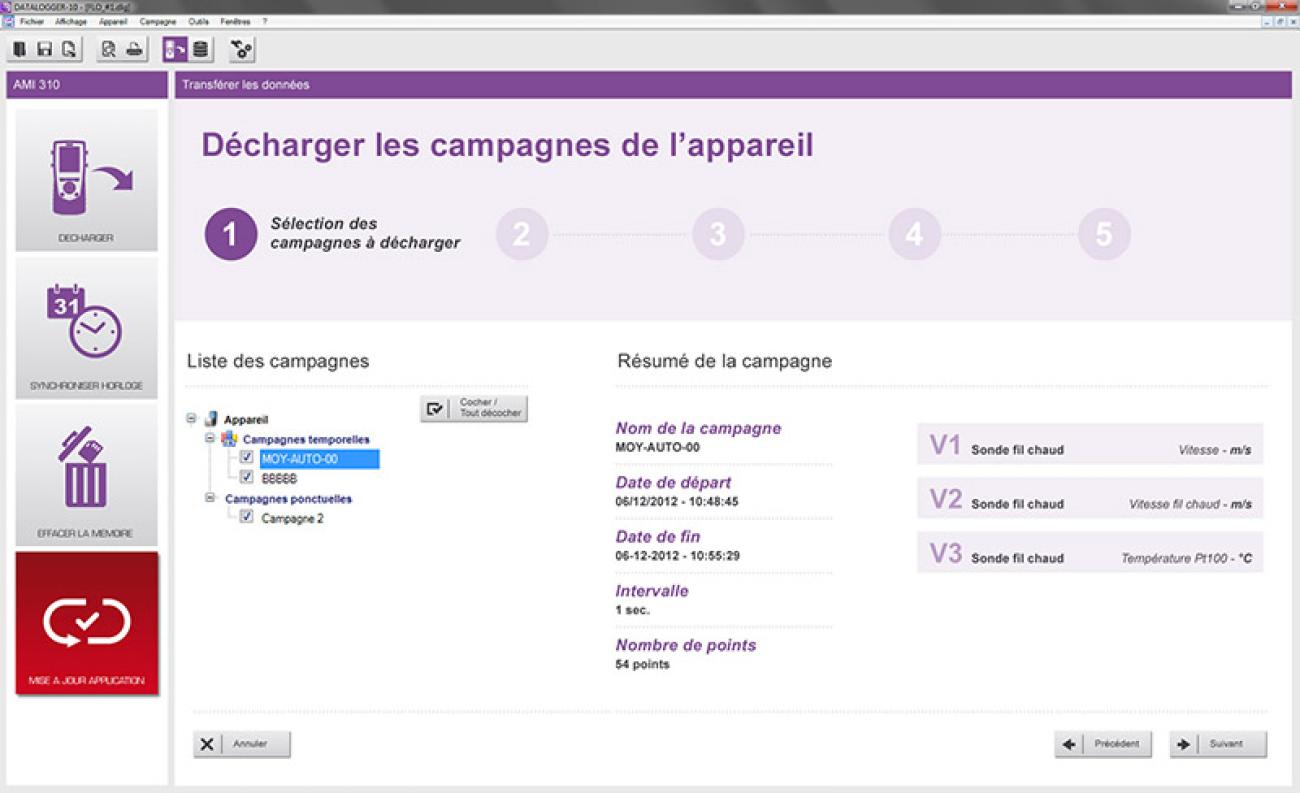This screenshot has width=1300, height=793.
Task: Uncheck the Campagne 2 checkbox
Action: pyautogui.click(x=247, y=518)
